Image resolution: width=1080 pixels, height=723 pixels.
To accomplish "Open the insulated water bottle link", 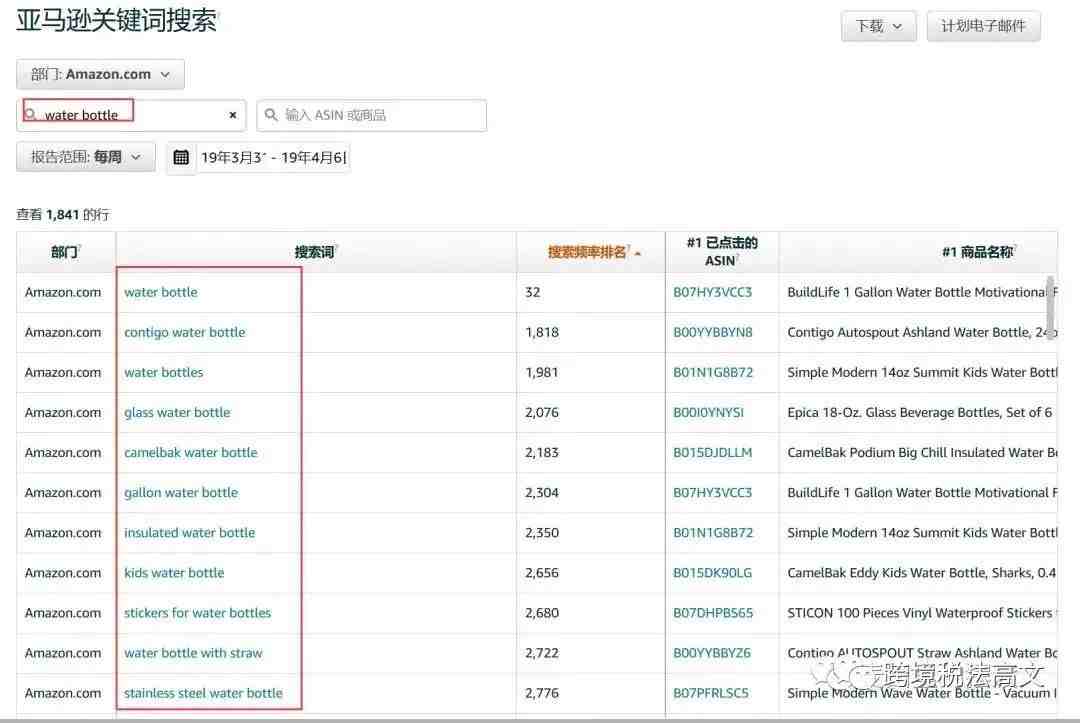I will (189, 532).
